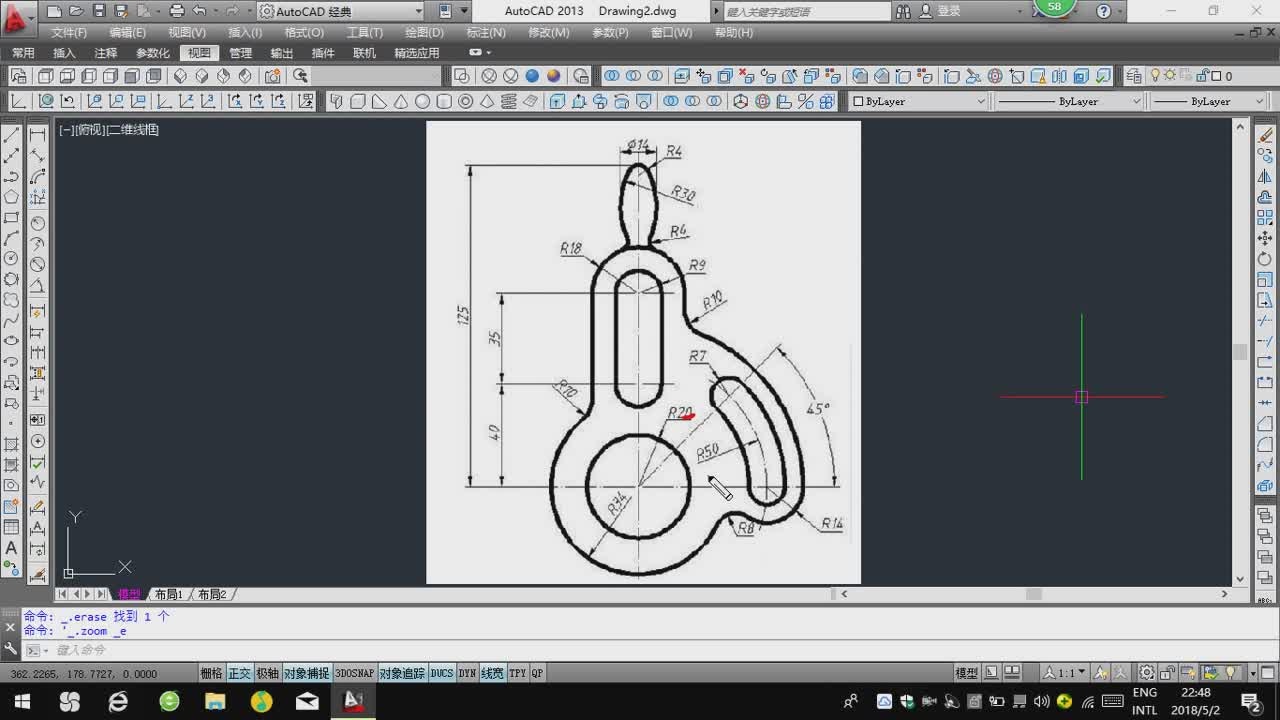Click the ByLayer color square swatch

click(858, 101)
